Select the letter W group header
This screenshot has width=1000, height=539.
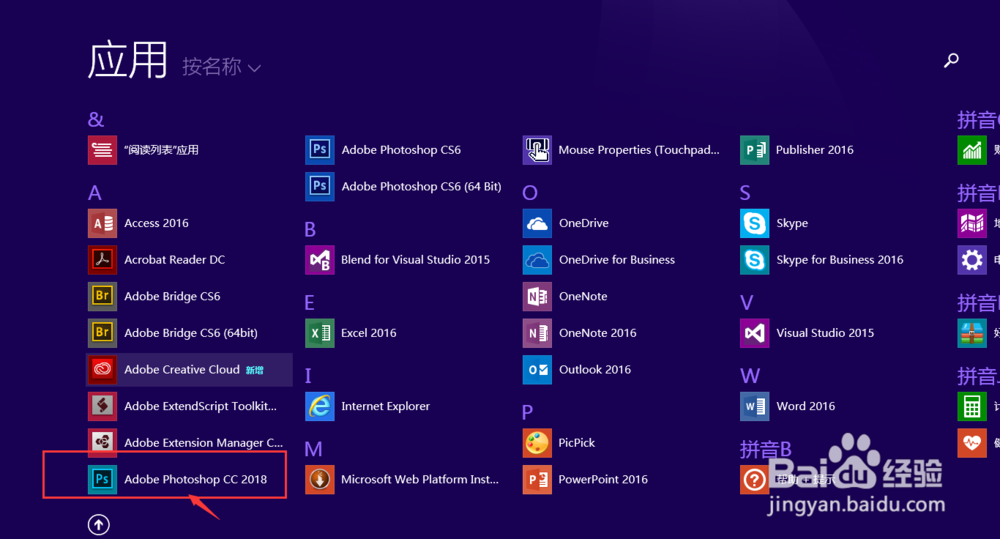click(x=750, y=376)
